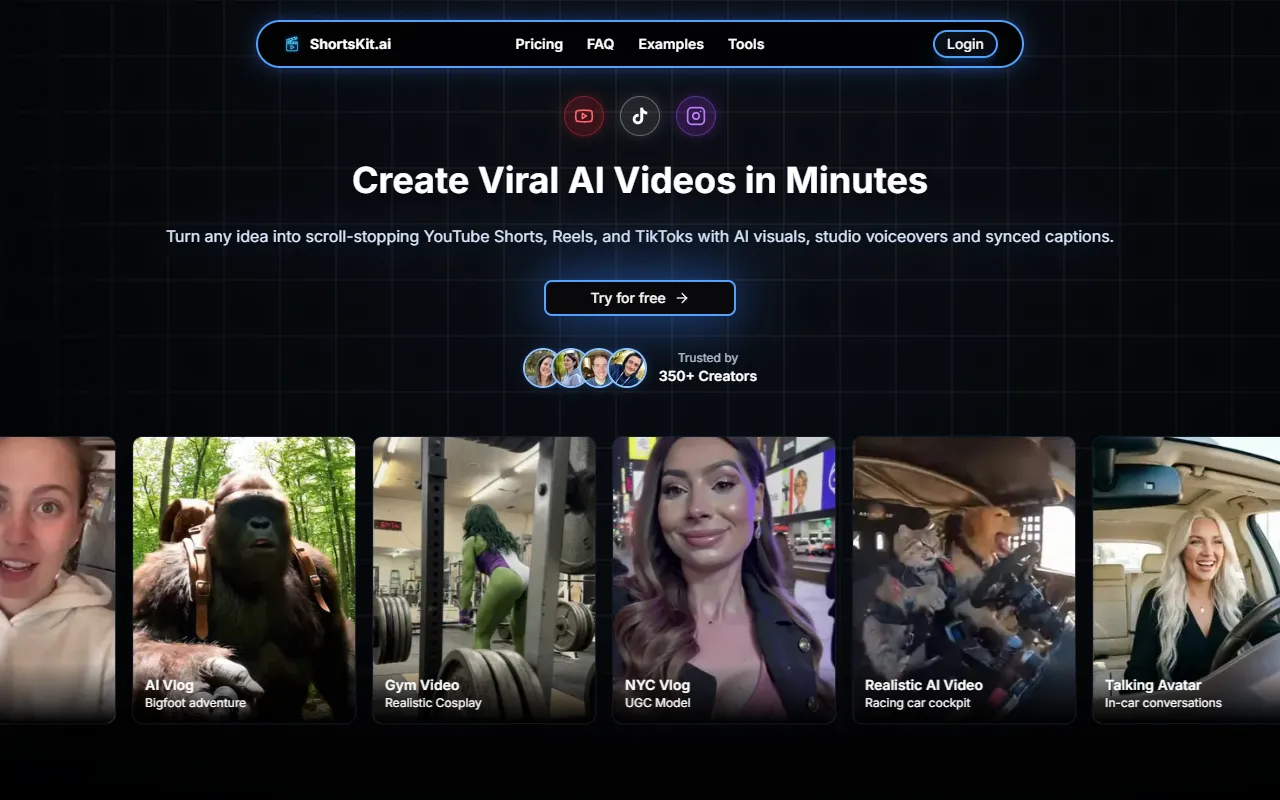Screen dimensions: 1280x800
Task: Open the Pricing menu item
Action: pos(539,44)
